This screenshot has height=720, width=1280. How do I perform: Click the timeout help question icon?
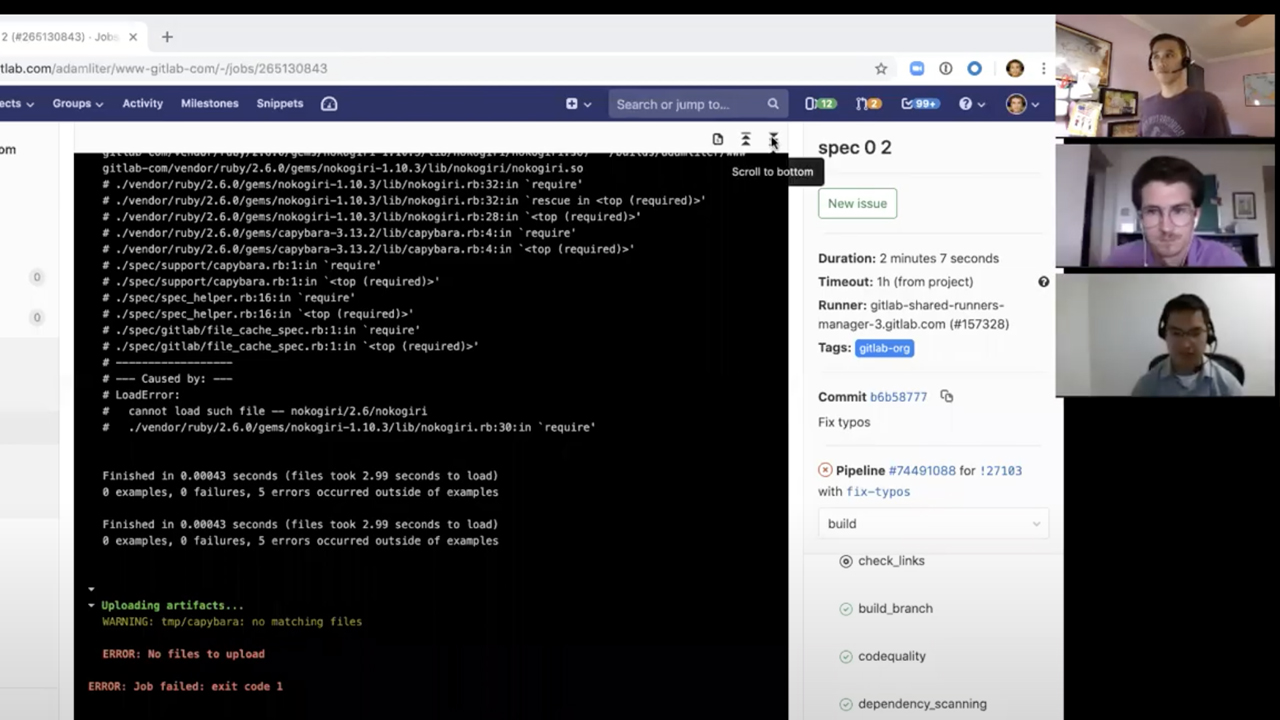tap(1043, 282)
